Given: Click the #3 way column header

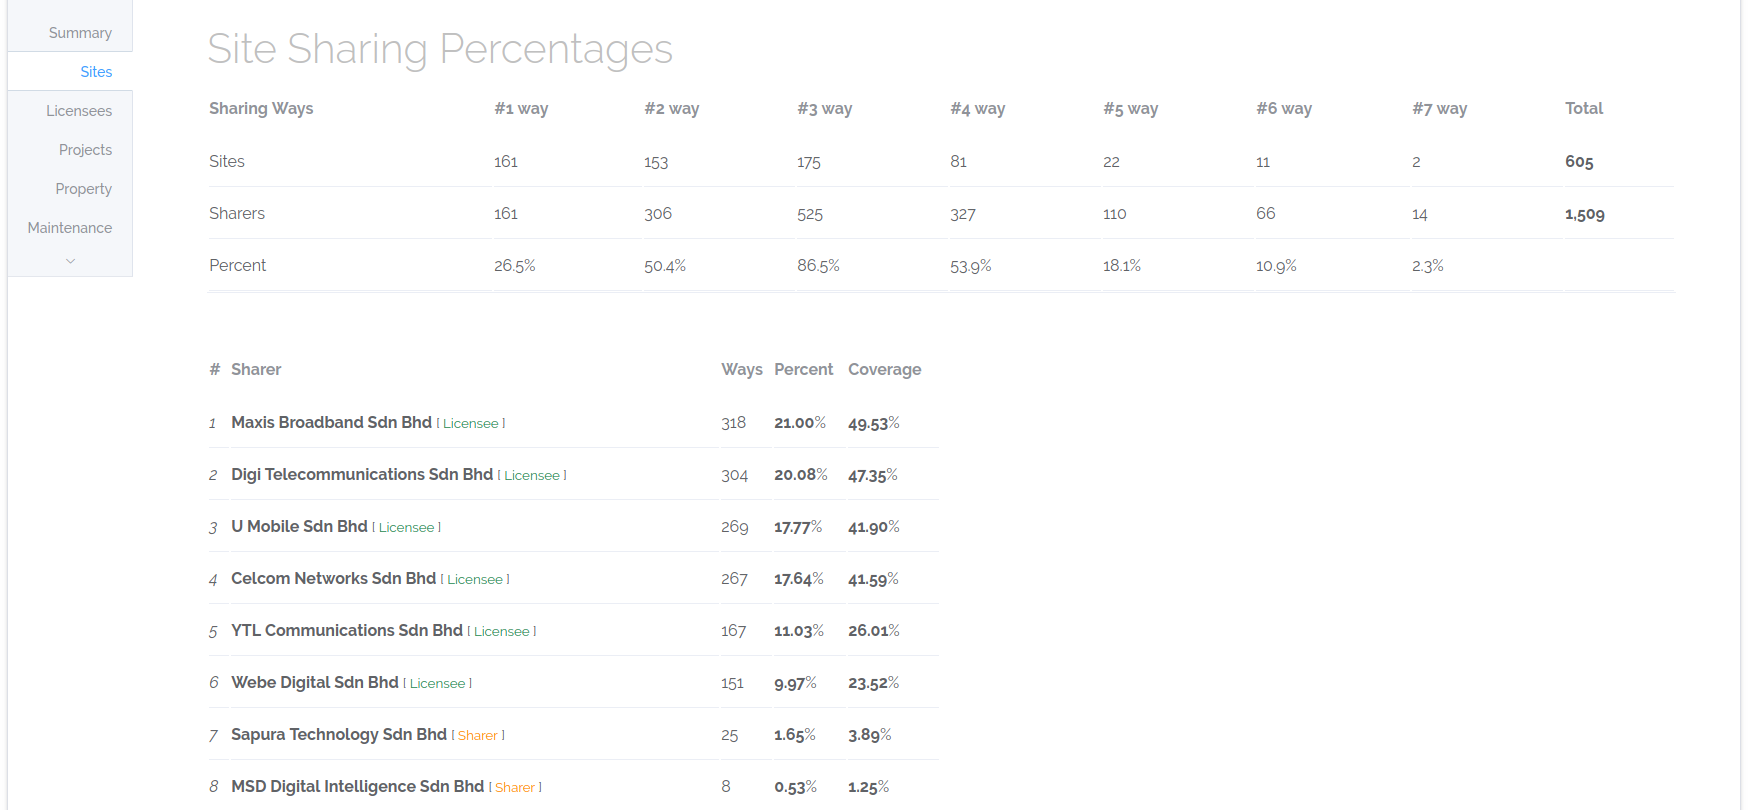Looking at the screenshot, I should [x=825, y=108].
